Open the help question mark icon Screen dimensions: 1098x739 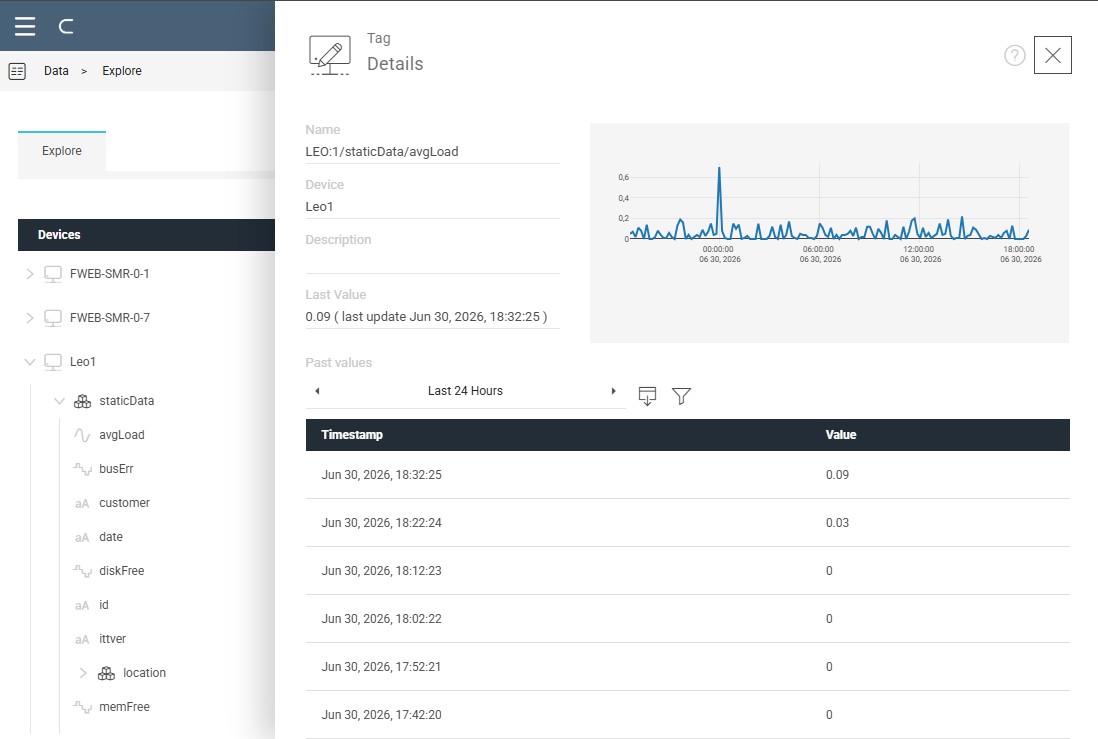coord(1015,55)
